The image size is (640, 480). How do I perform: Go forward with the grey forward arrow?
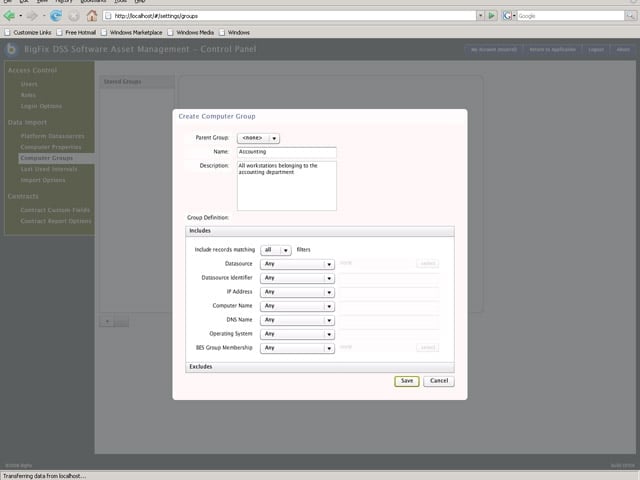[x=32, y=16]
